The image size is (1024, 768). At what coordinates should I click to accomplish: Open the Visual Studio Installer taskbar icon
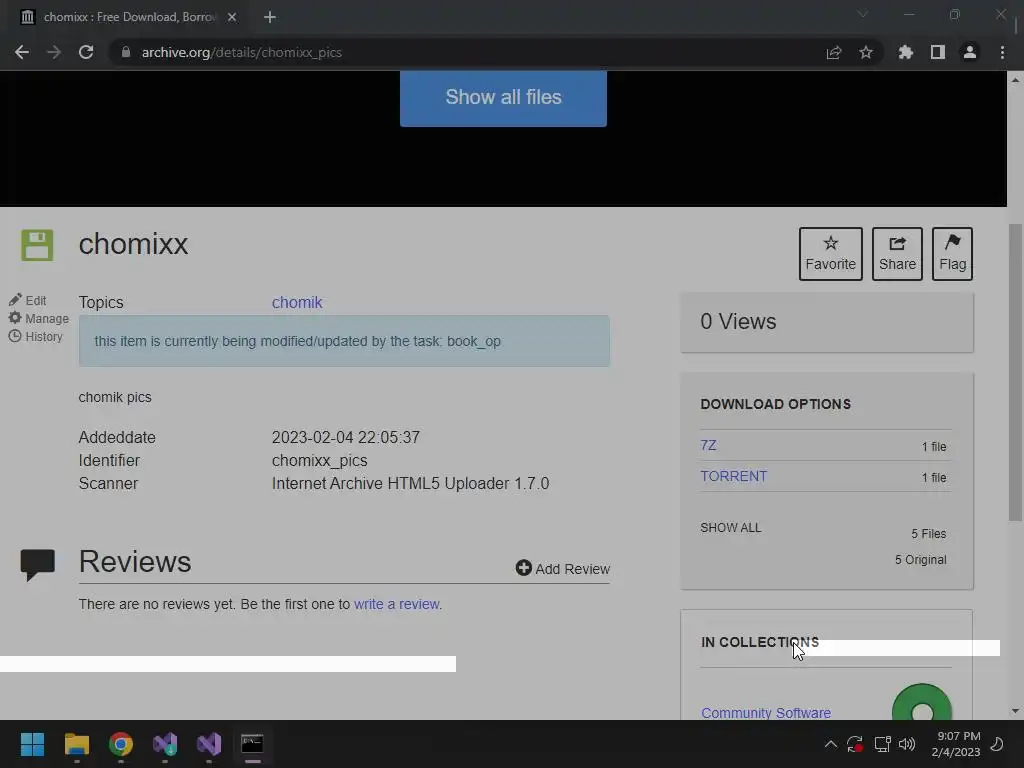tap(165, 744)
